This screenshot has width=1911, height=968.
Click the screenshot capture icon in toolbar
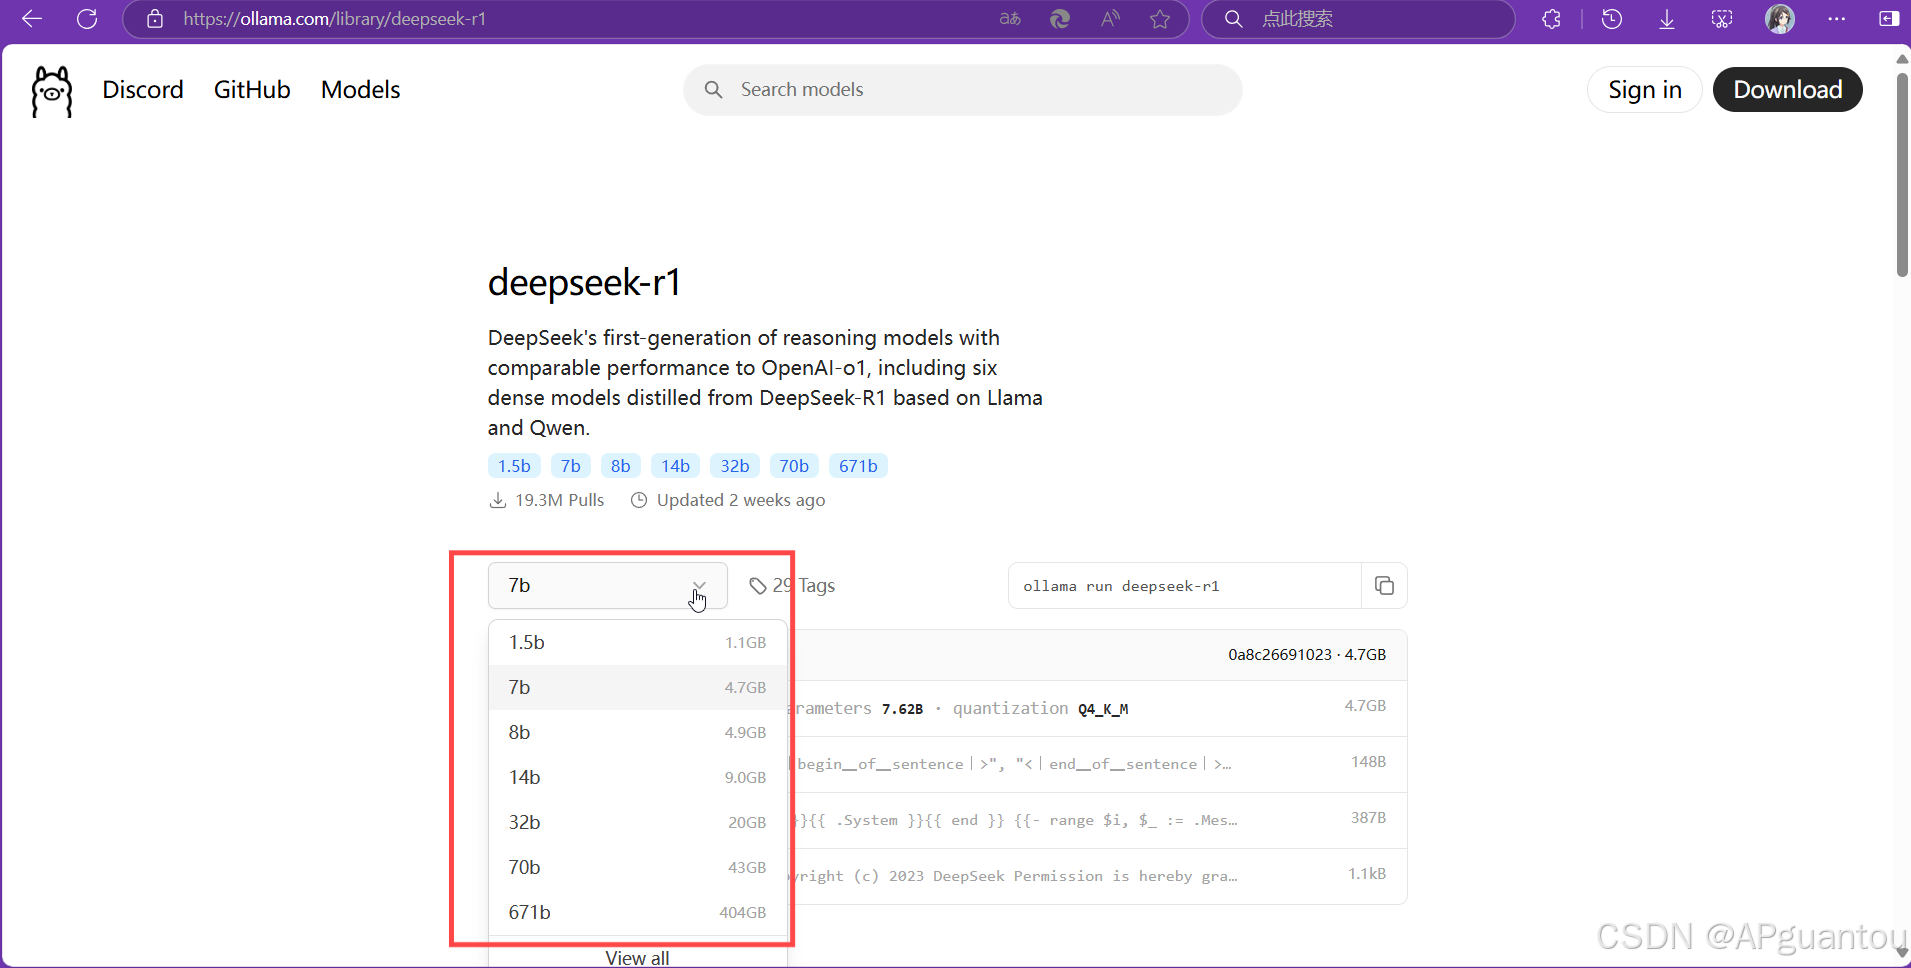click(x=1722, y=19)
